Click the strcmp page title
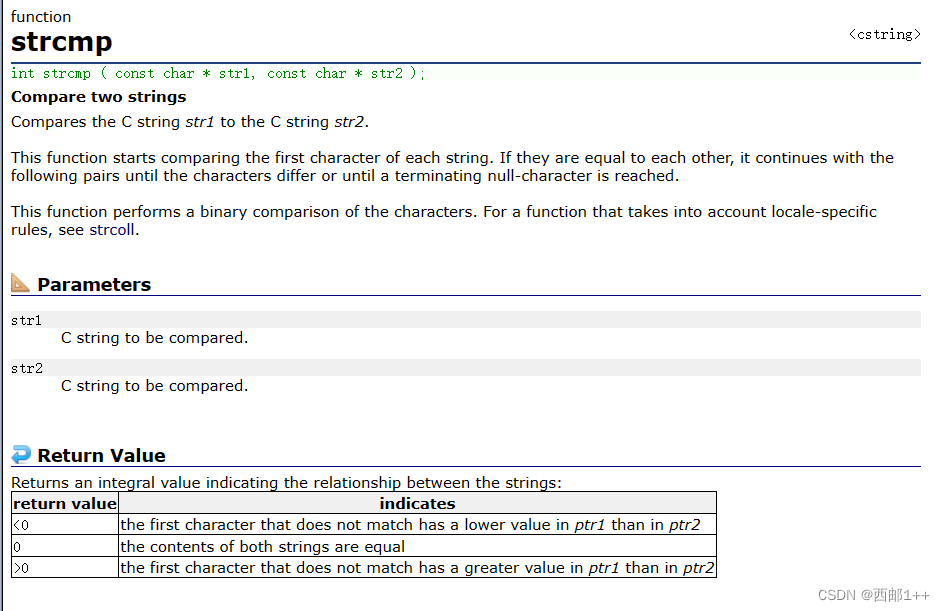The height and width of the screenshot is (611, 945). (61, 43)
